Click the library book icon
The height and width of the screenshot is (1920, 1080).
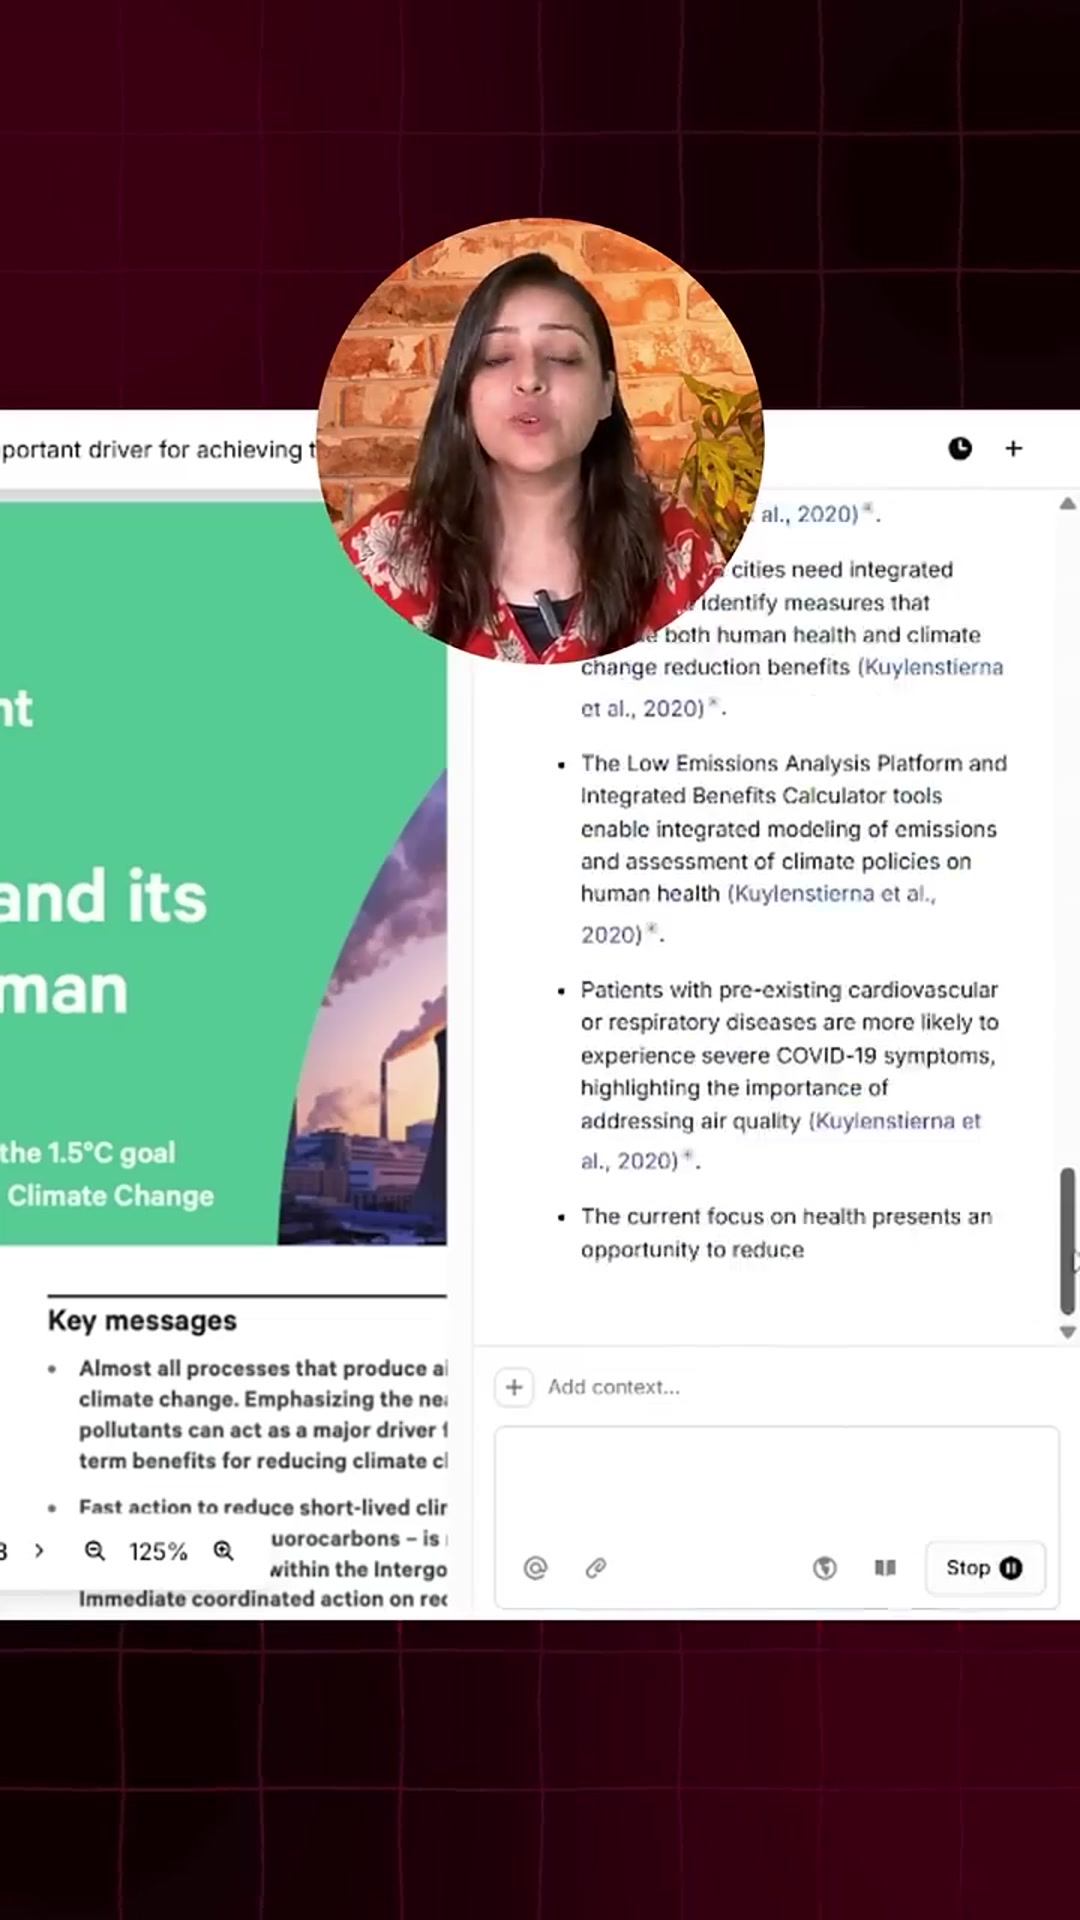[x=885, y=1568]
